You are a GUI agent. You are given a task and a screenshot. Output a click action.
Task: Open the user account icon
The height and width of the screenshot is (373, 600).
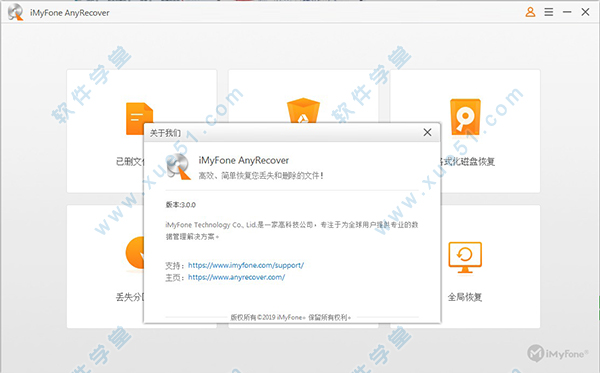[530, 12]
